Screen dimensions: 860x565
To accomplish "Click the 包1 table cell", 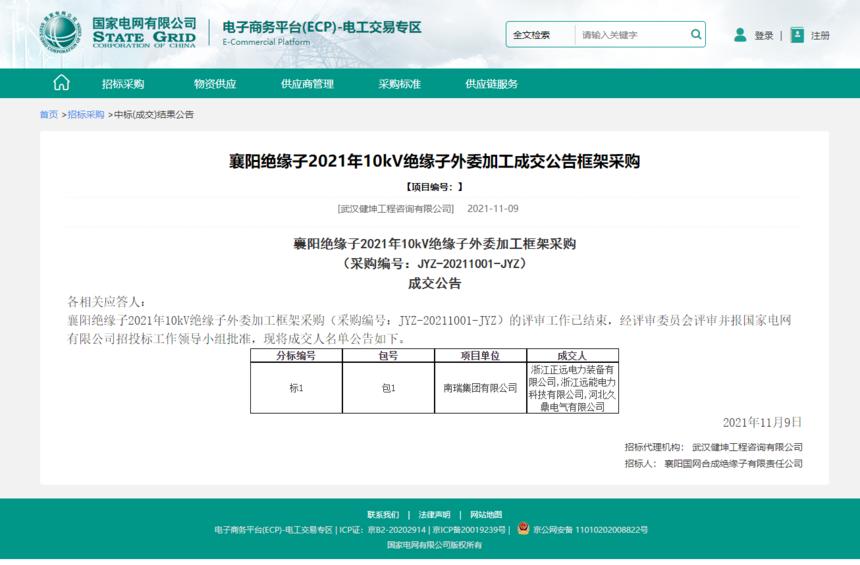I will (x=388, y=388).
